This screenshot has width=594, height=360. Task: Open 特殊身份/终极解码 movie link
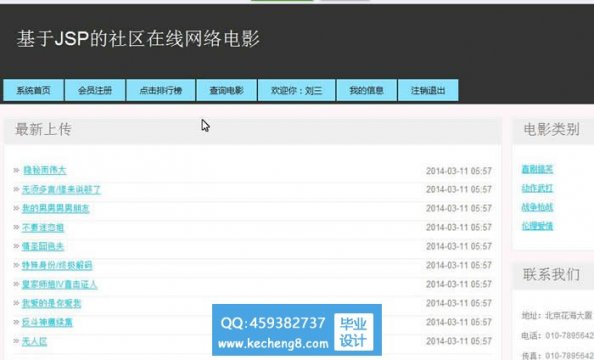[x=57, y=265]
